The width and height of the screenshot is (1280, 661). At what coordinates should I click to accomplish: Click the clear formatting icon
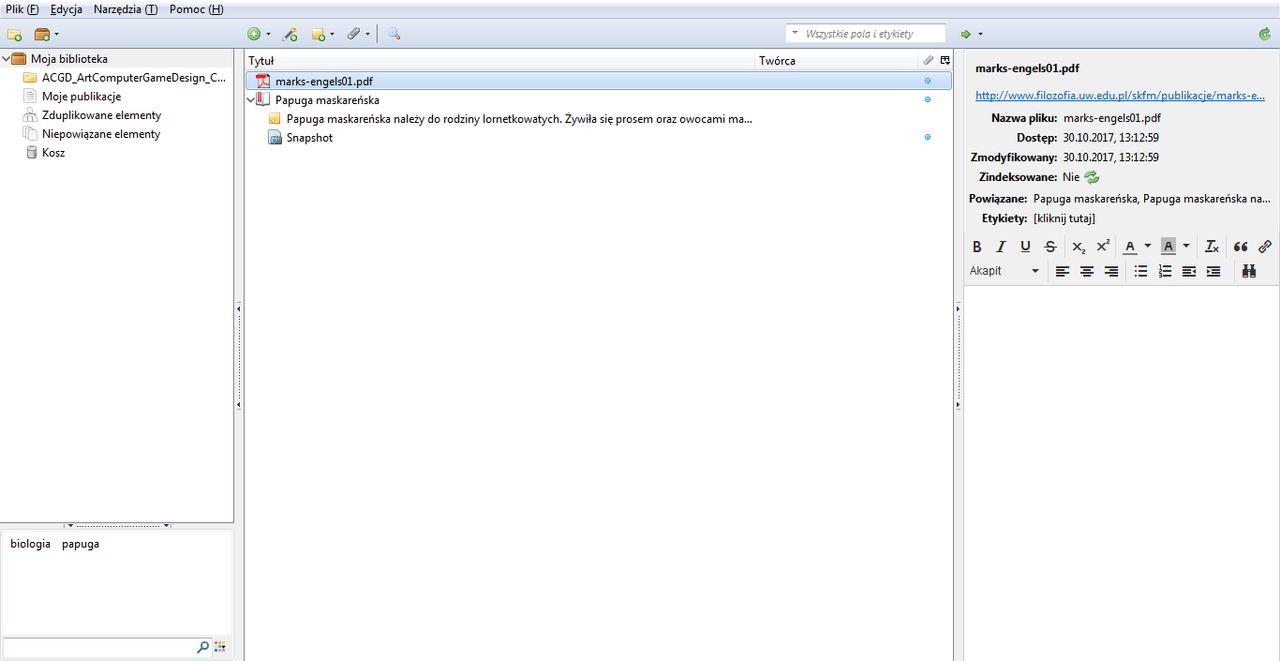coord(1212,246)
